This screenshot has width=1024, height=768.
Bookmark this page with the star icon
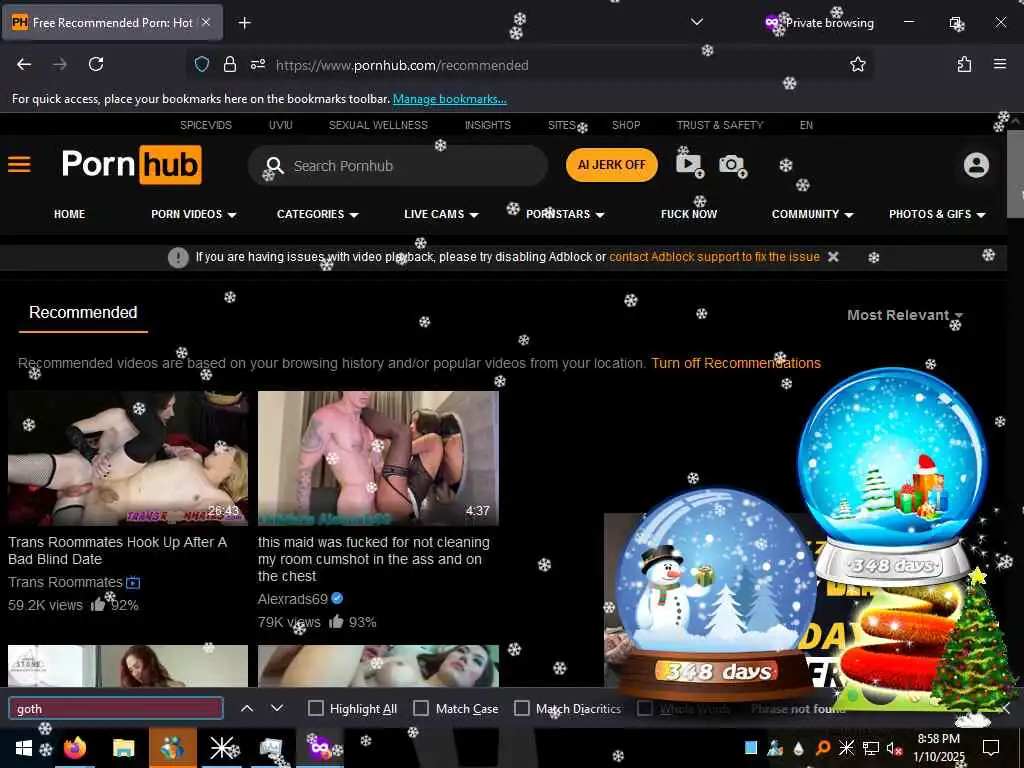857,64
